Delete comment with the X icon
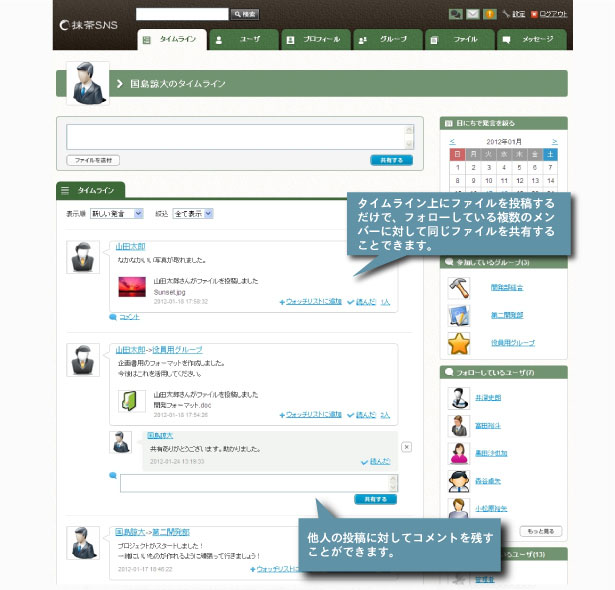Screen dimensions: 615x590 pos(407,447)
